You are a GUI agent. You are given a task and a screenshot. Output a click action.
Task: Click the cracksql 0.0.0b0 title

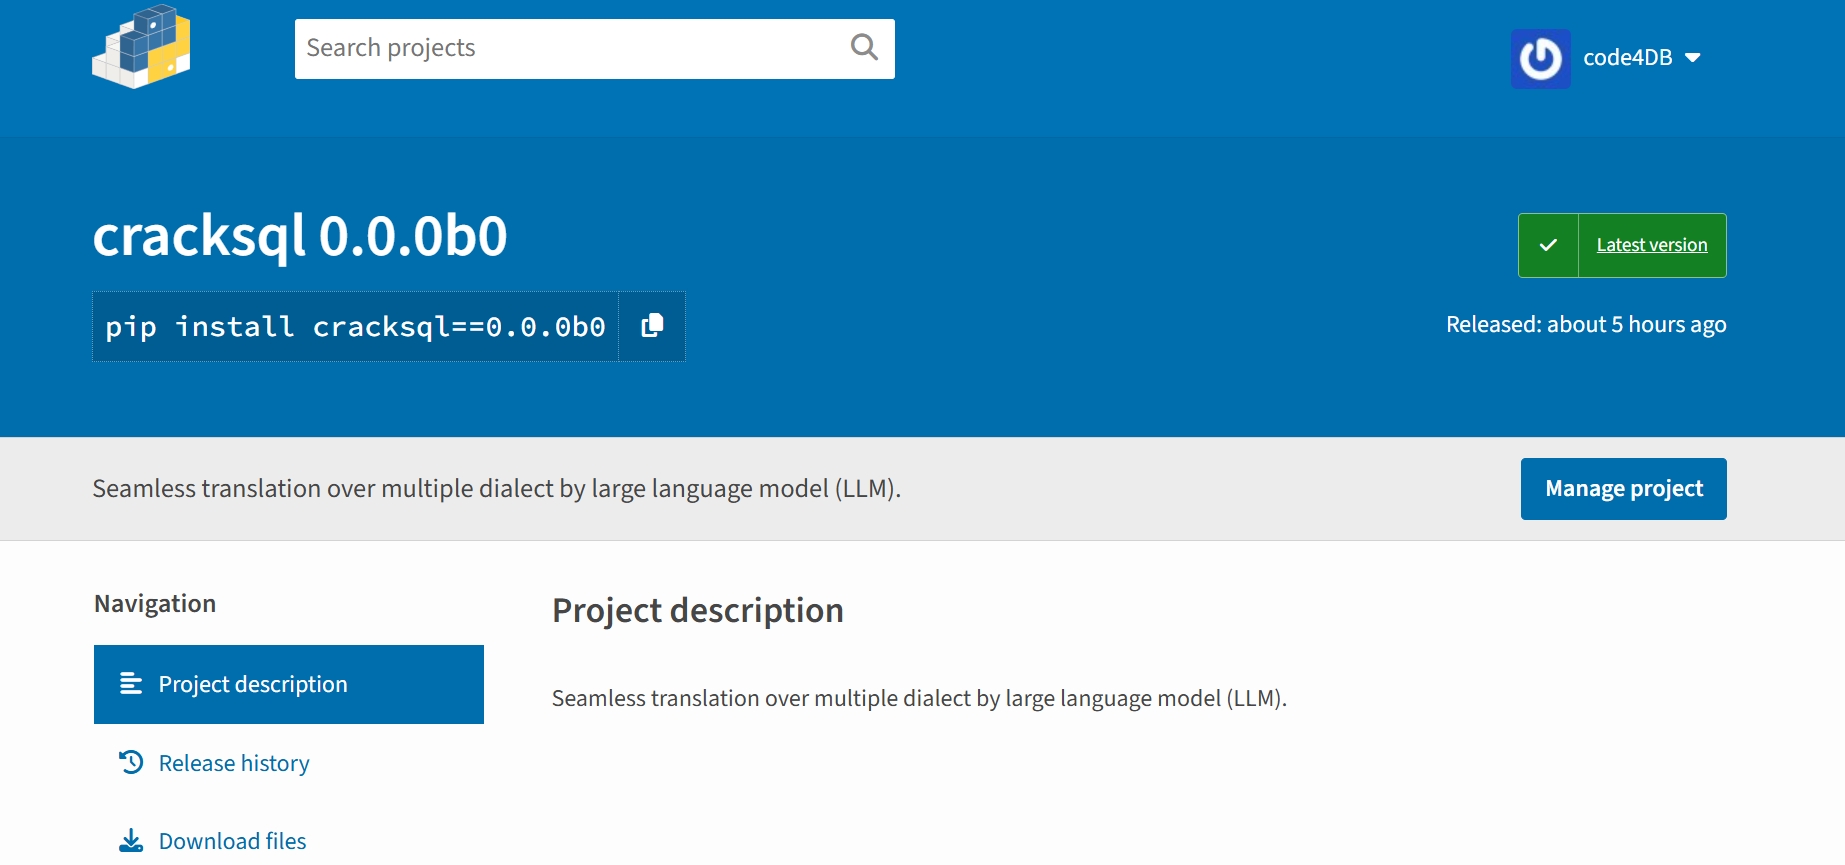(300, 236)
